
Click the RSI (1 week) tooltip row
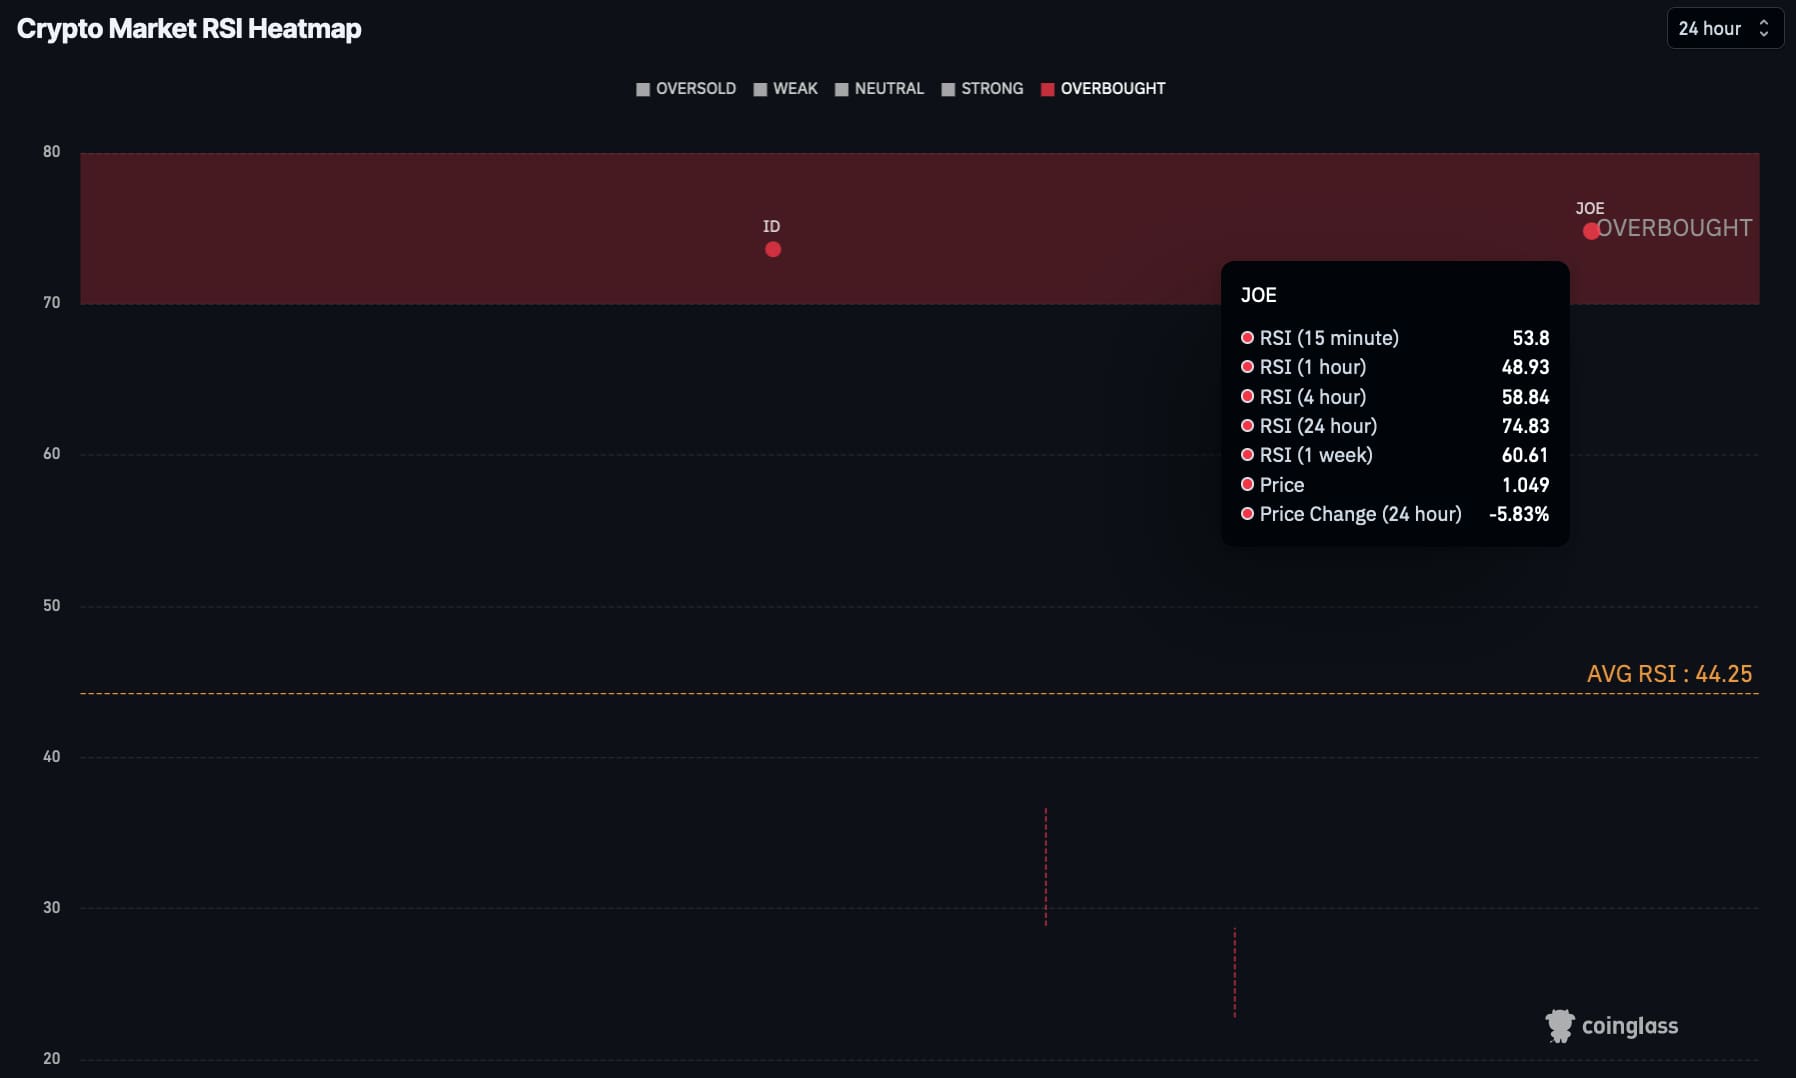[1395, 455]
